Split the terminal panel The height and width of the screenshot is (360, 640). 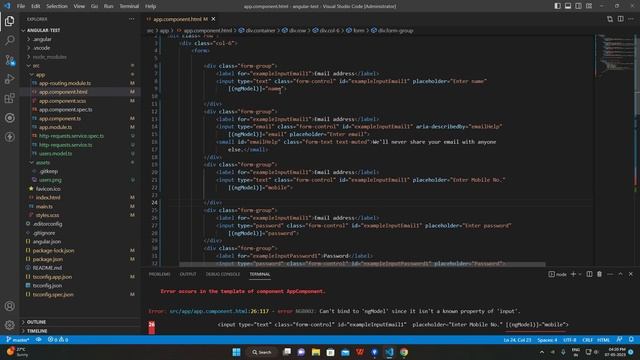coord(589,274)
